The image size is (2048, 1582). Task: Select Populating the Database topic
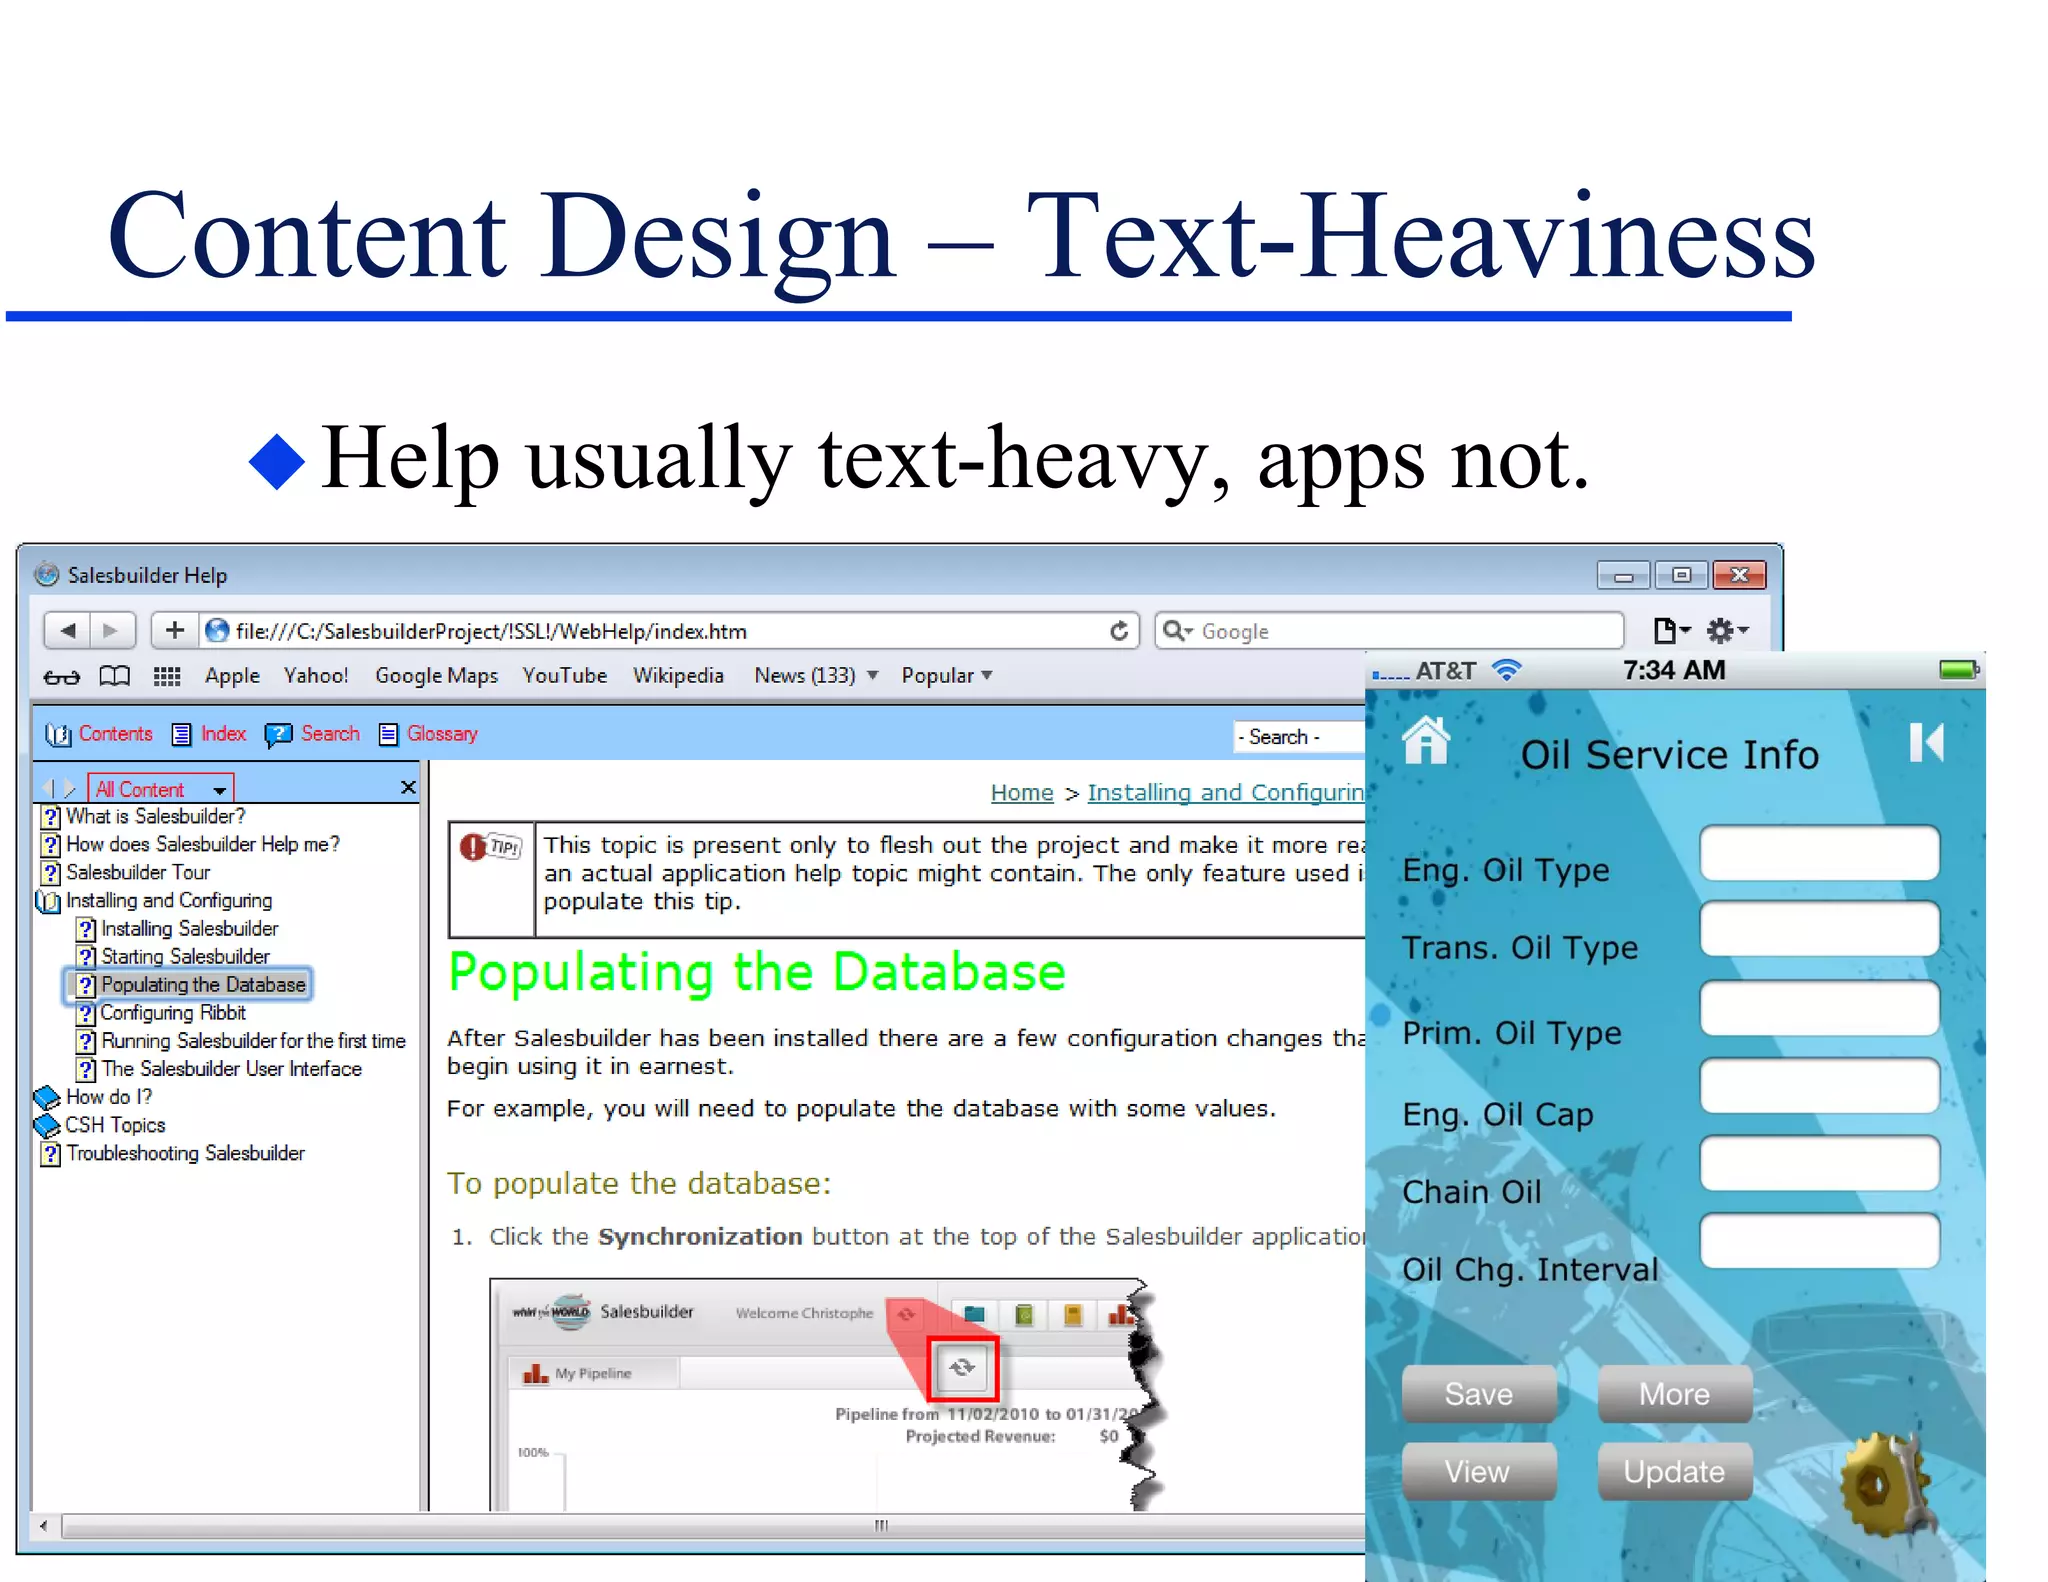[x=188, y=985]
